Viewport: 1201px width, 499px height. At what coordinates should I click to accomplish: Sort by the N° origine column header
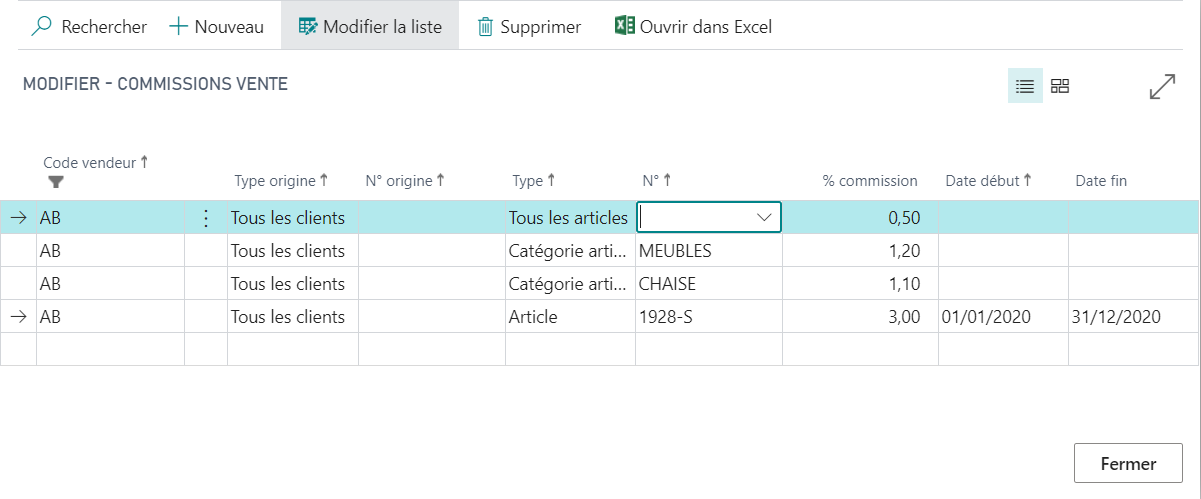tap(404, 181)
